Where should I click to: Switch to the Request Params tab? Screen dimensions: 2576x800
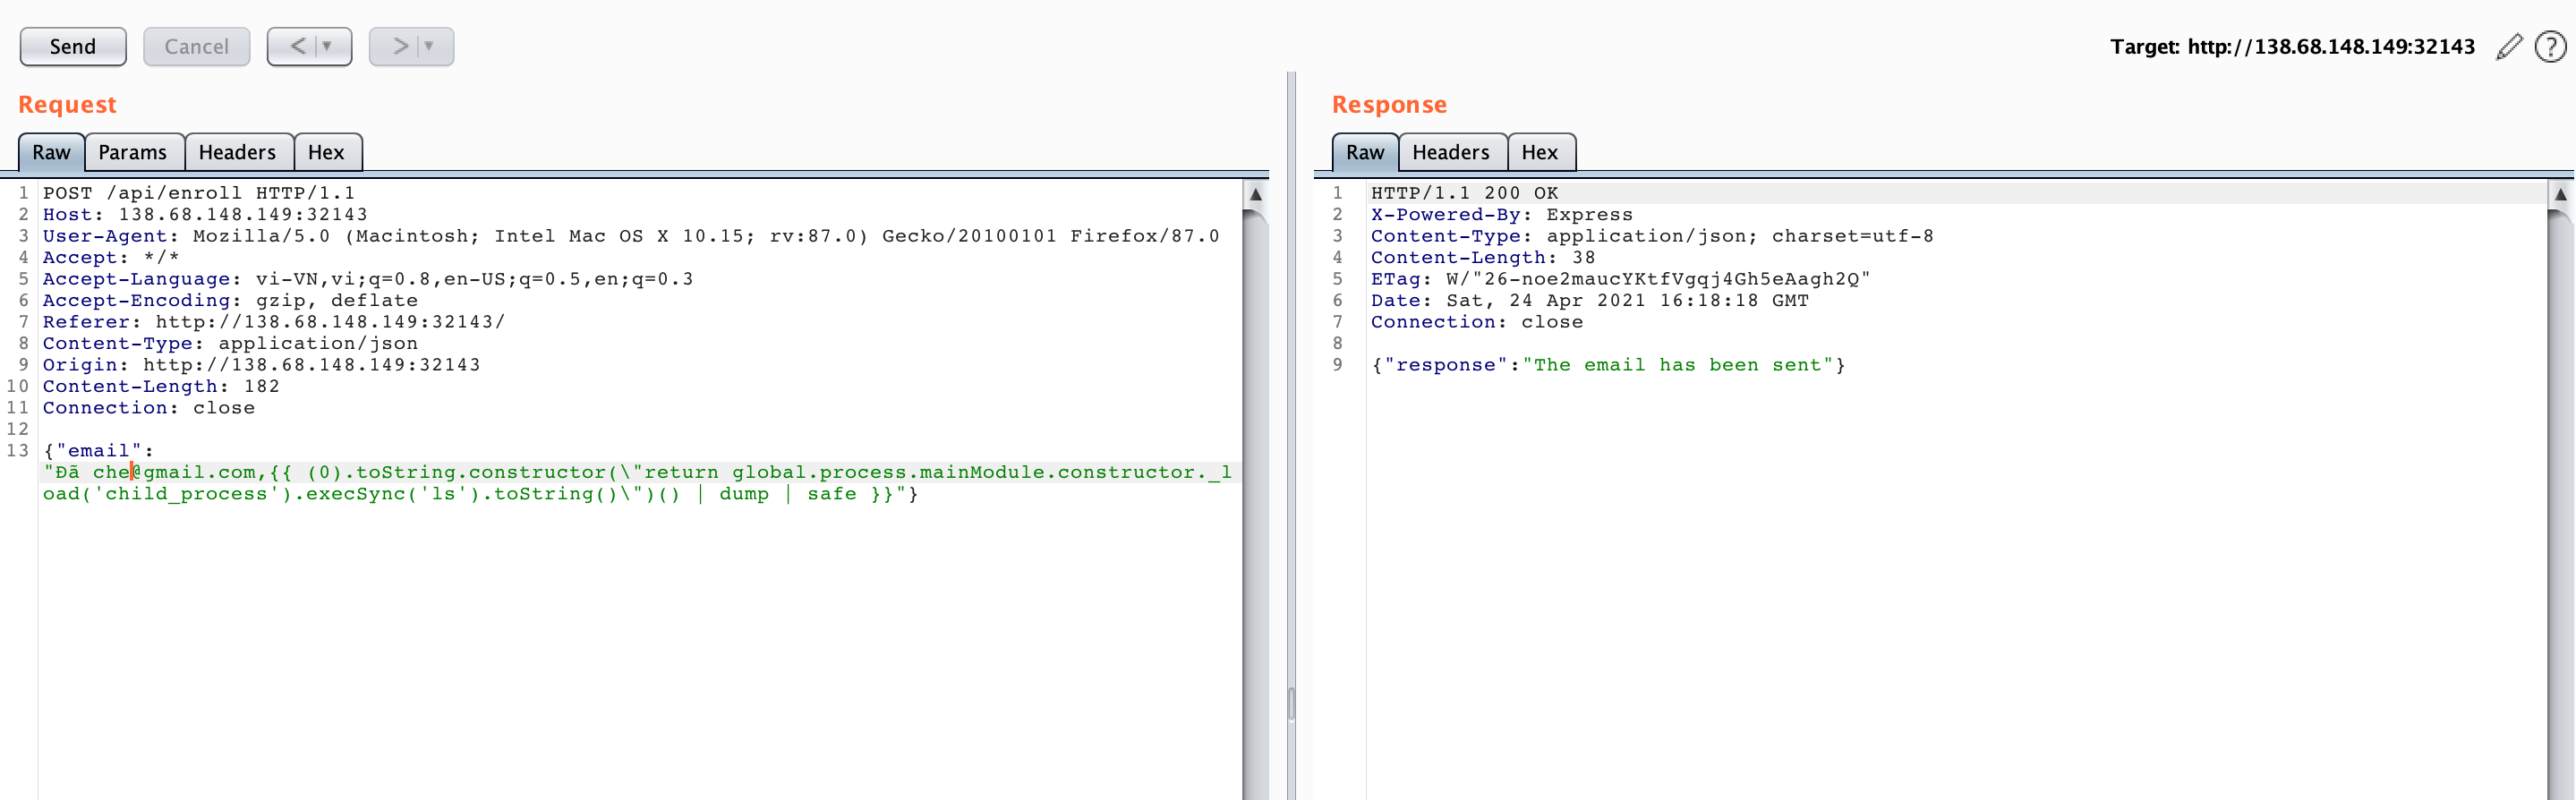133,152
